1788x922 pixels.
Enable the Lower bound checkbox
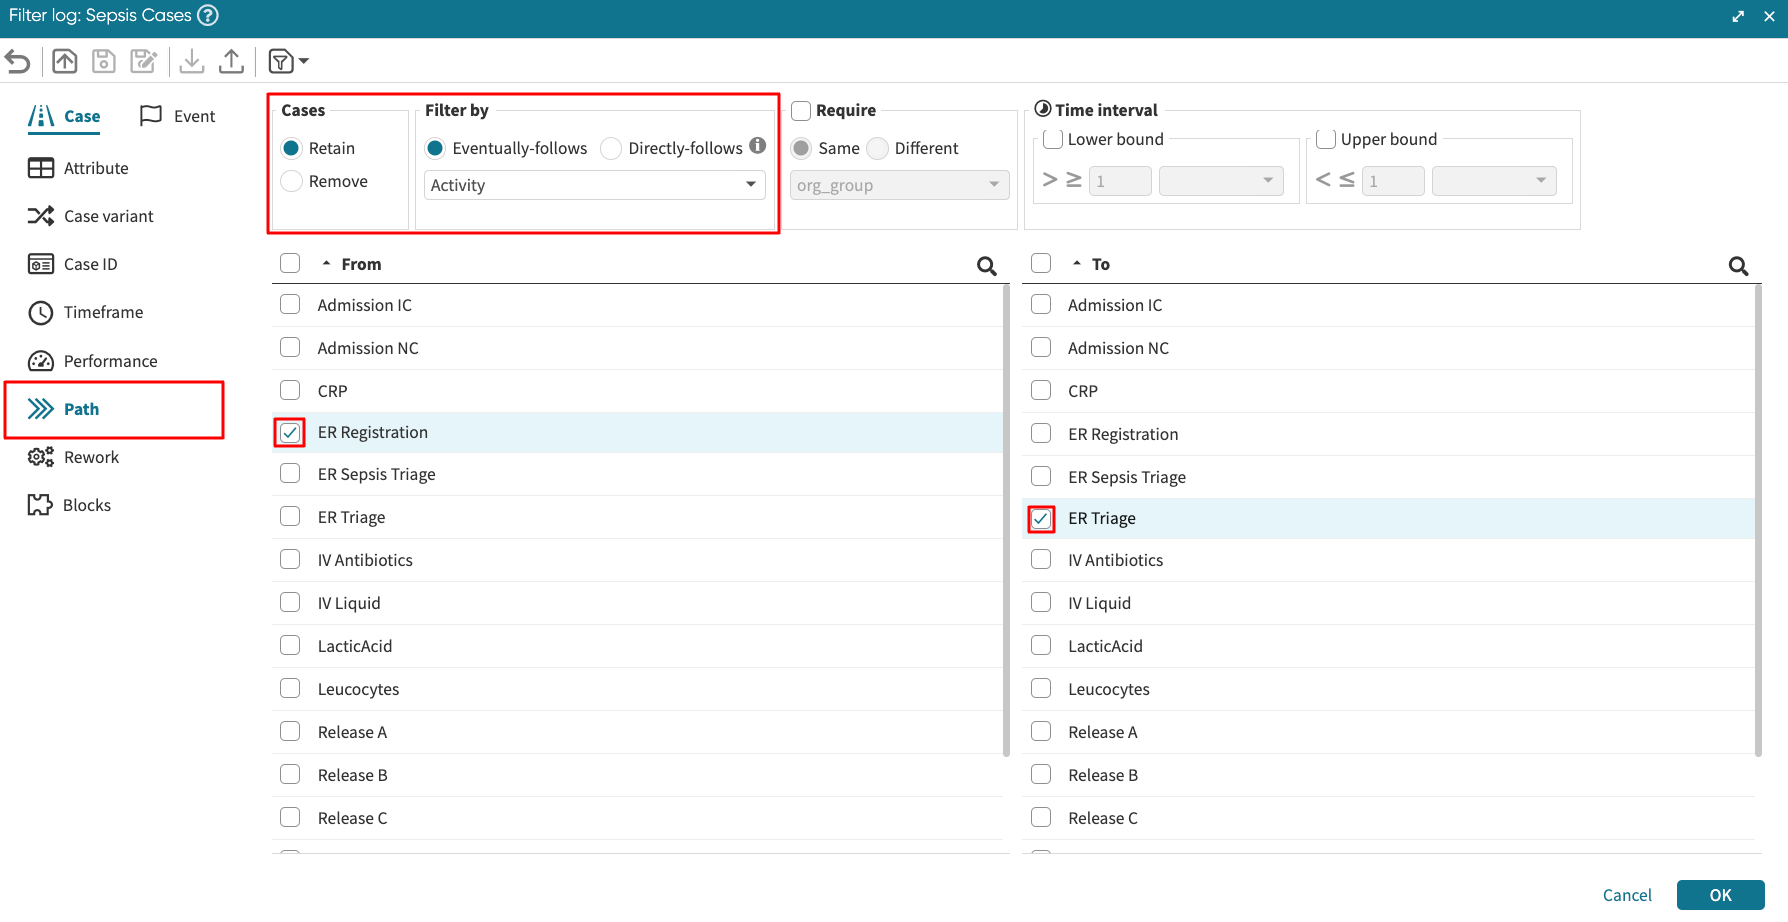[1053, 139]
